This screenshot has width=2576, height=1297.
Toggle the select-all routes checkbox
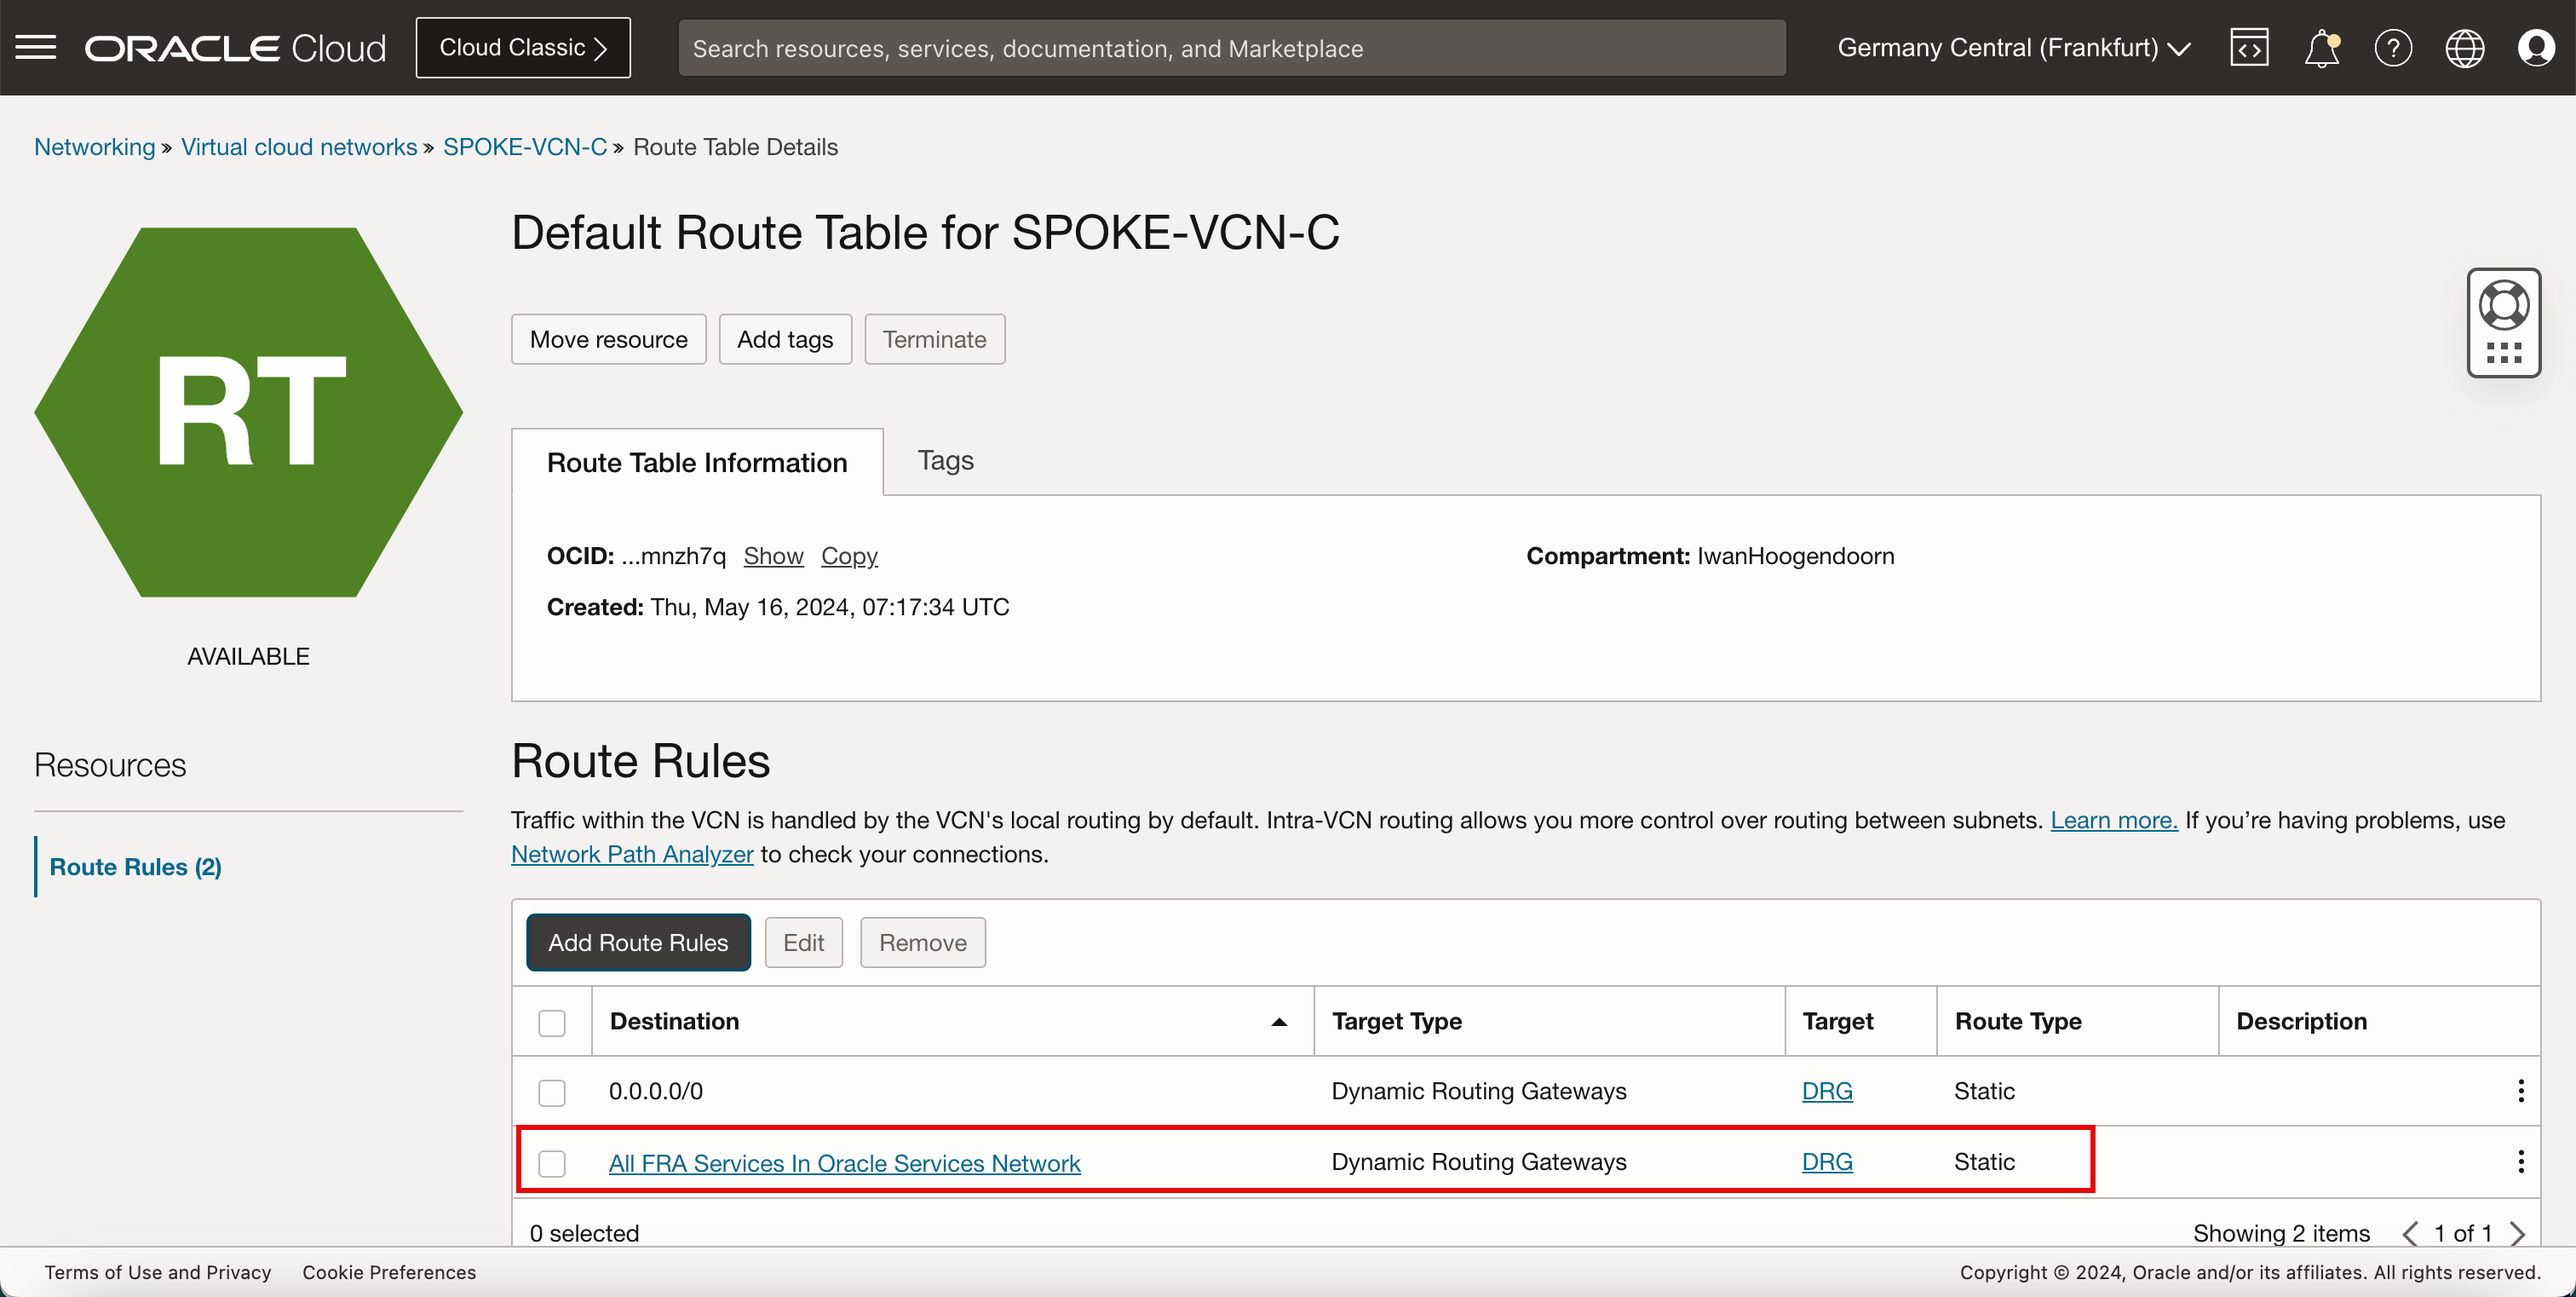[554, 1021]
